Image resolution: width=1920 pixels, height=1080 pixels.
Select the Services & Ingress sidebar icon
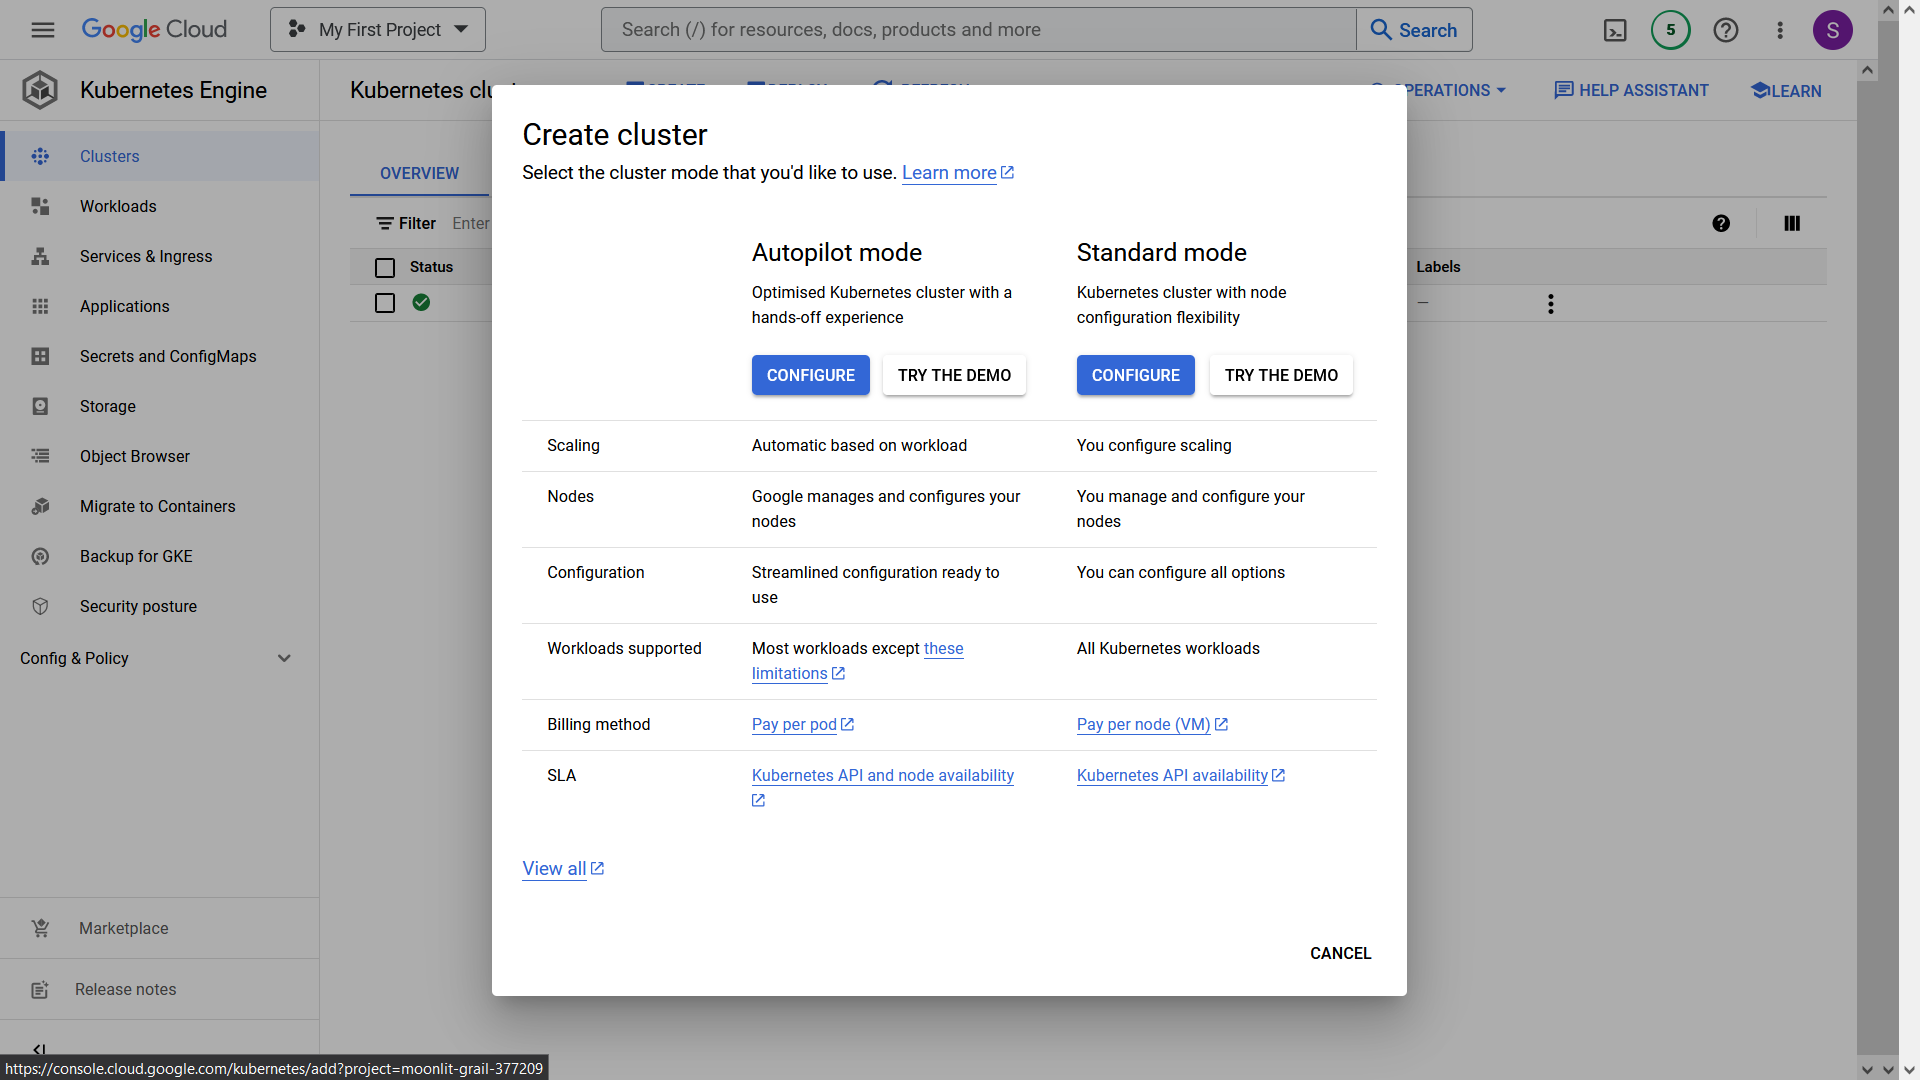pos(40,256)
